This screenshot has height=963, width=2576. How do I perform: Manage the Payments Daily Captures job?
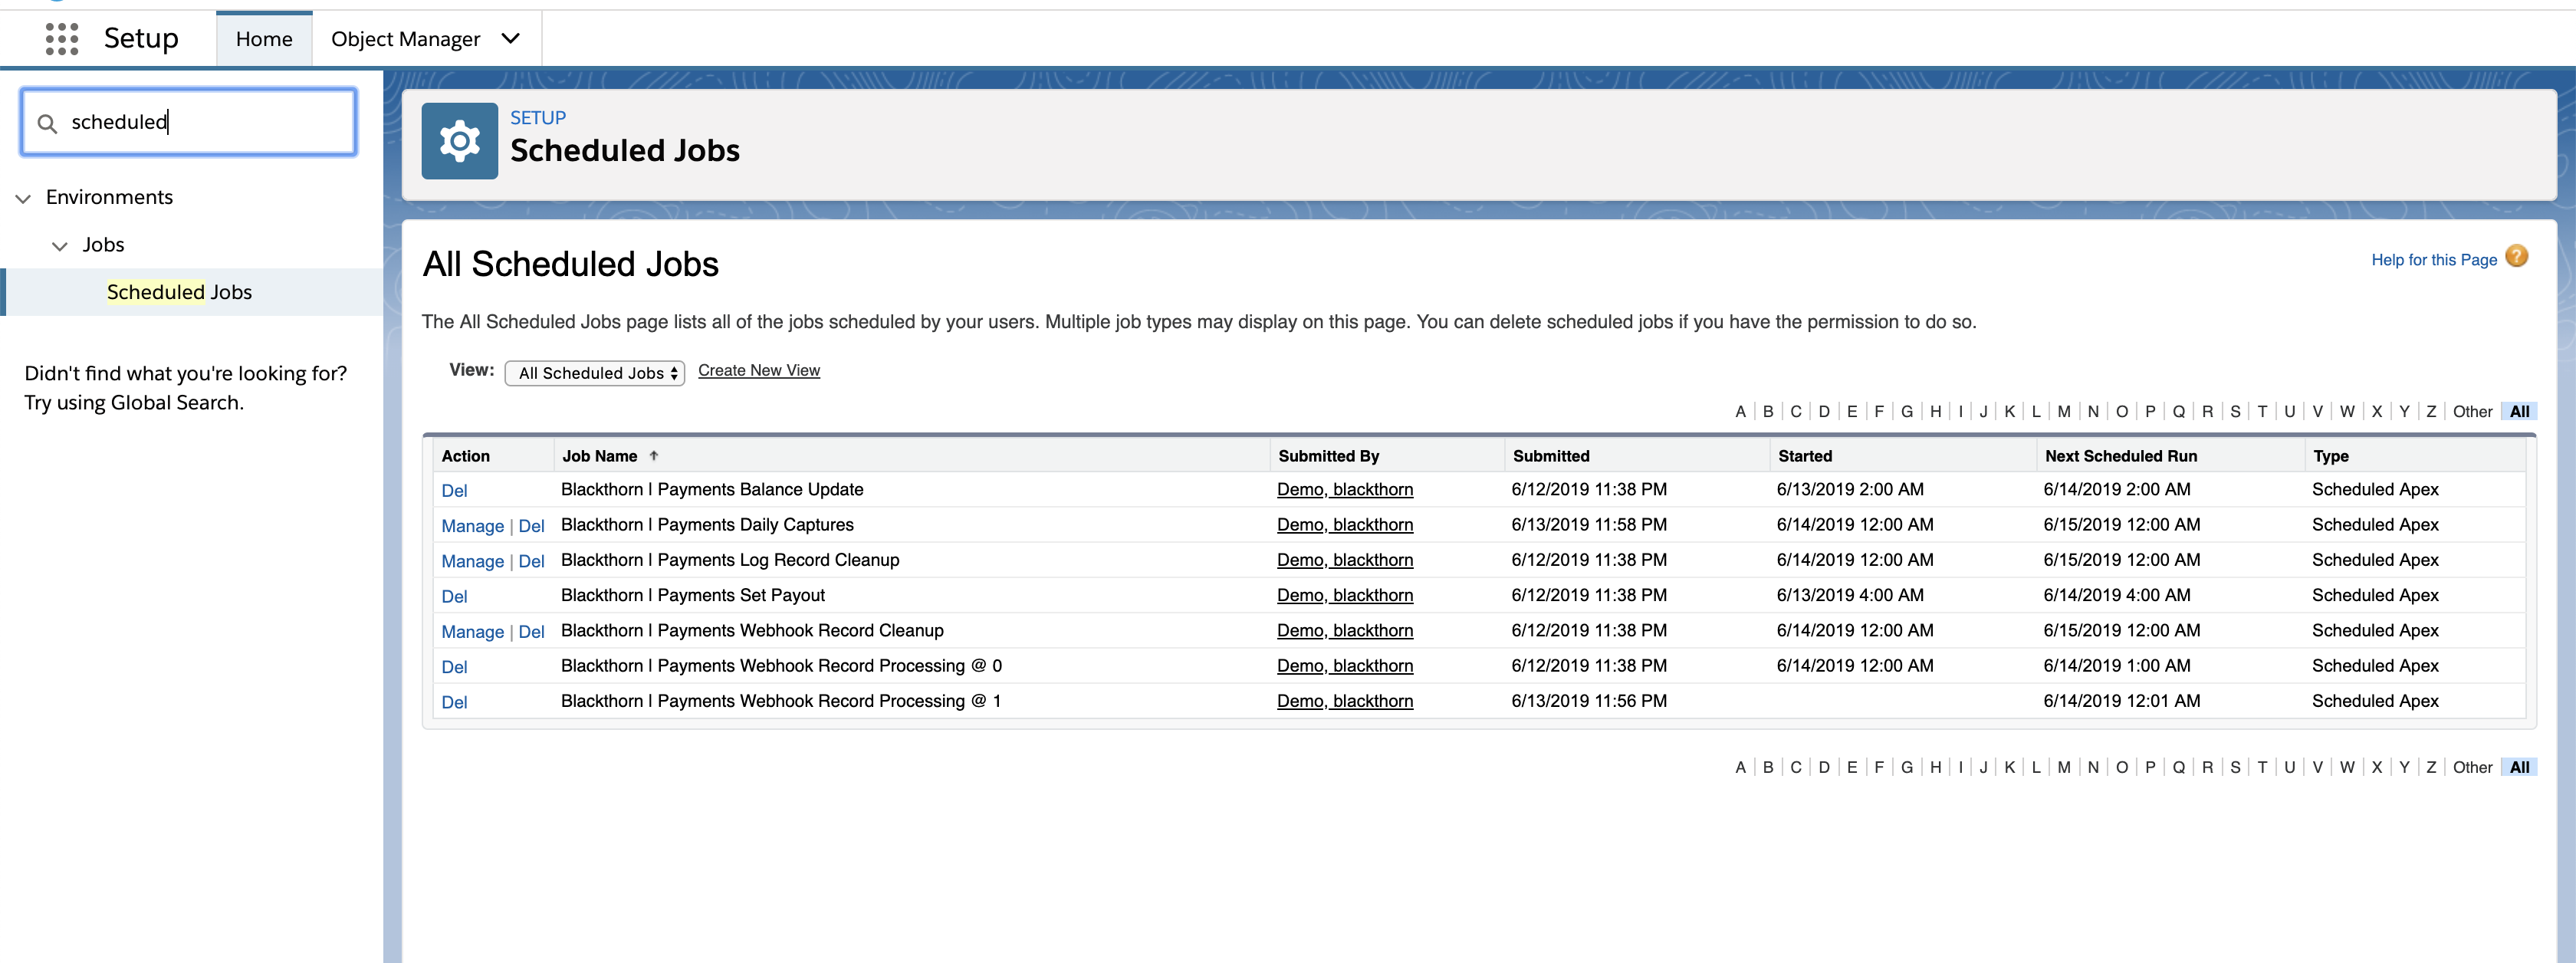[x=472, y=526]
